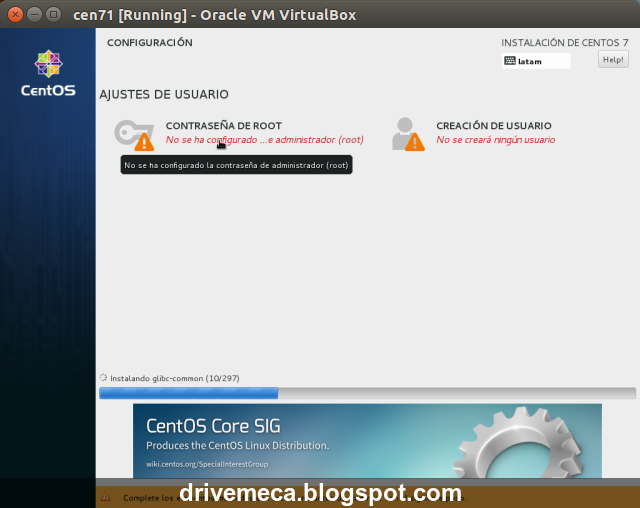Click the cen71 VirtualBox window title
Image resolution: width=640 pixels, height=508 pixels.
click(x=215, y=15)
